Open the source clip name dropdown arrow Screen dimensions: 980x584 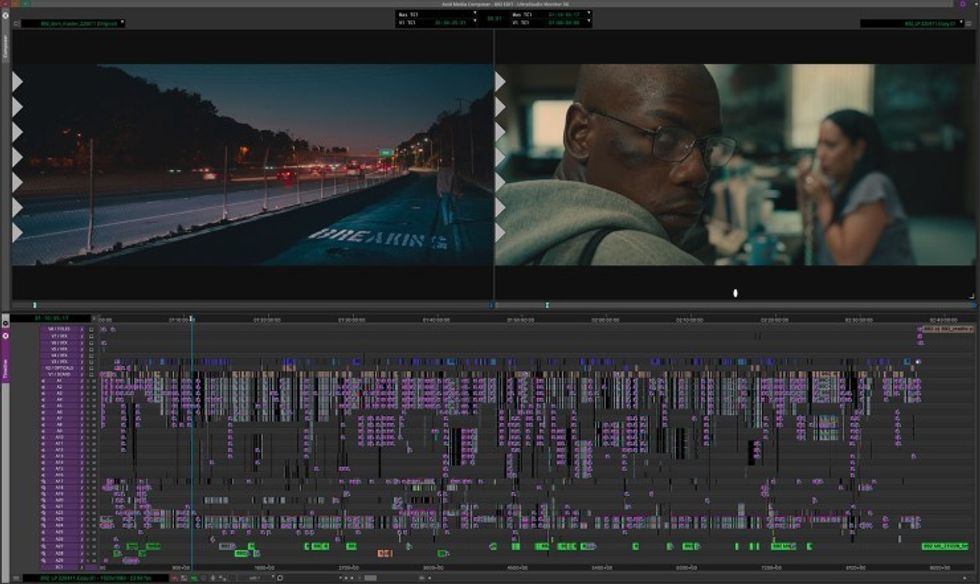(122, 23)
